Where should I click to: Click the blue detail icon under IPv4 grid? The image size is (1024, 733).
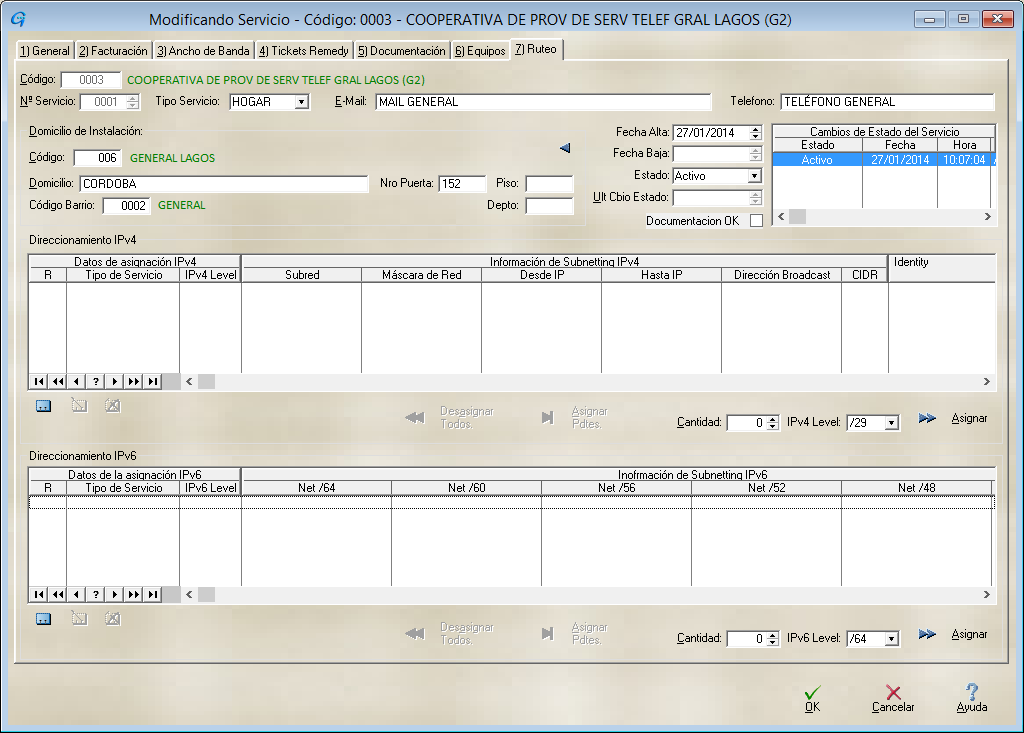(43, 406)
